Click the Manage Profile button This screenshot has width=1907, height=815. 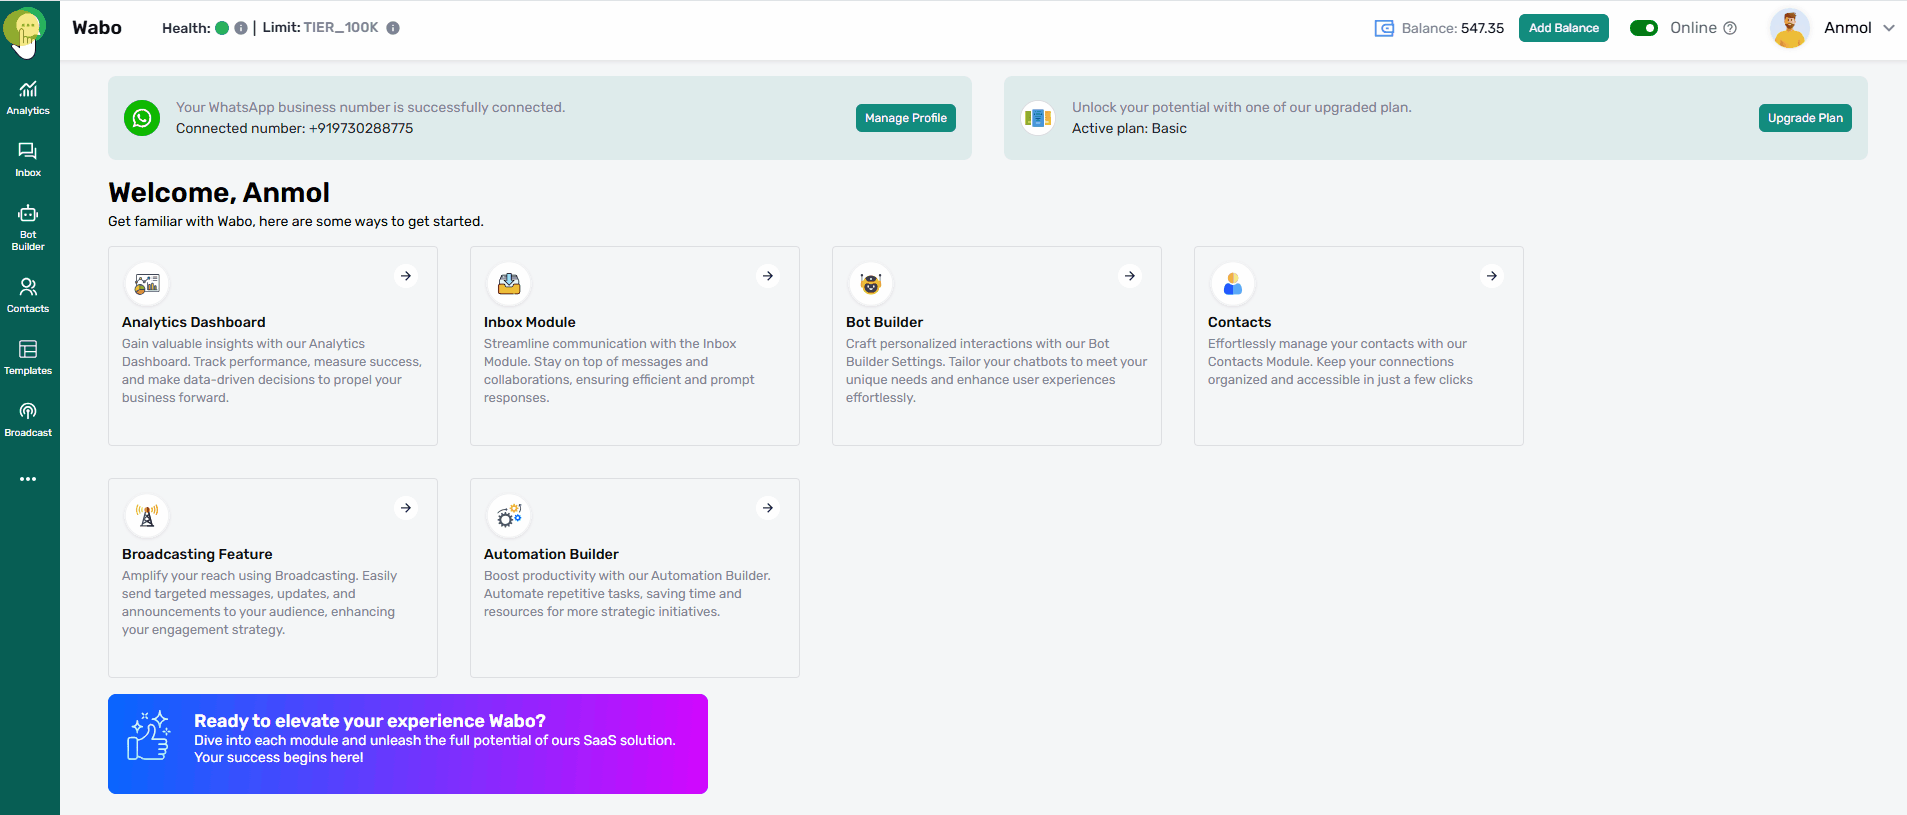coord(905,118)
